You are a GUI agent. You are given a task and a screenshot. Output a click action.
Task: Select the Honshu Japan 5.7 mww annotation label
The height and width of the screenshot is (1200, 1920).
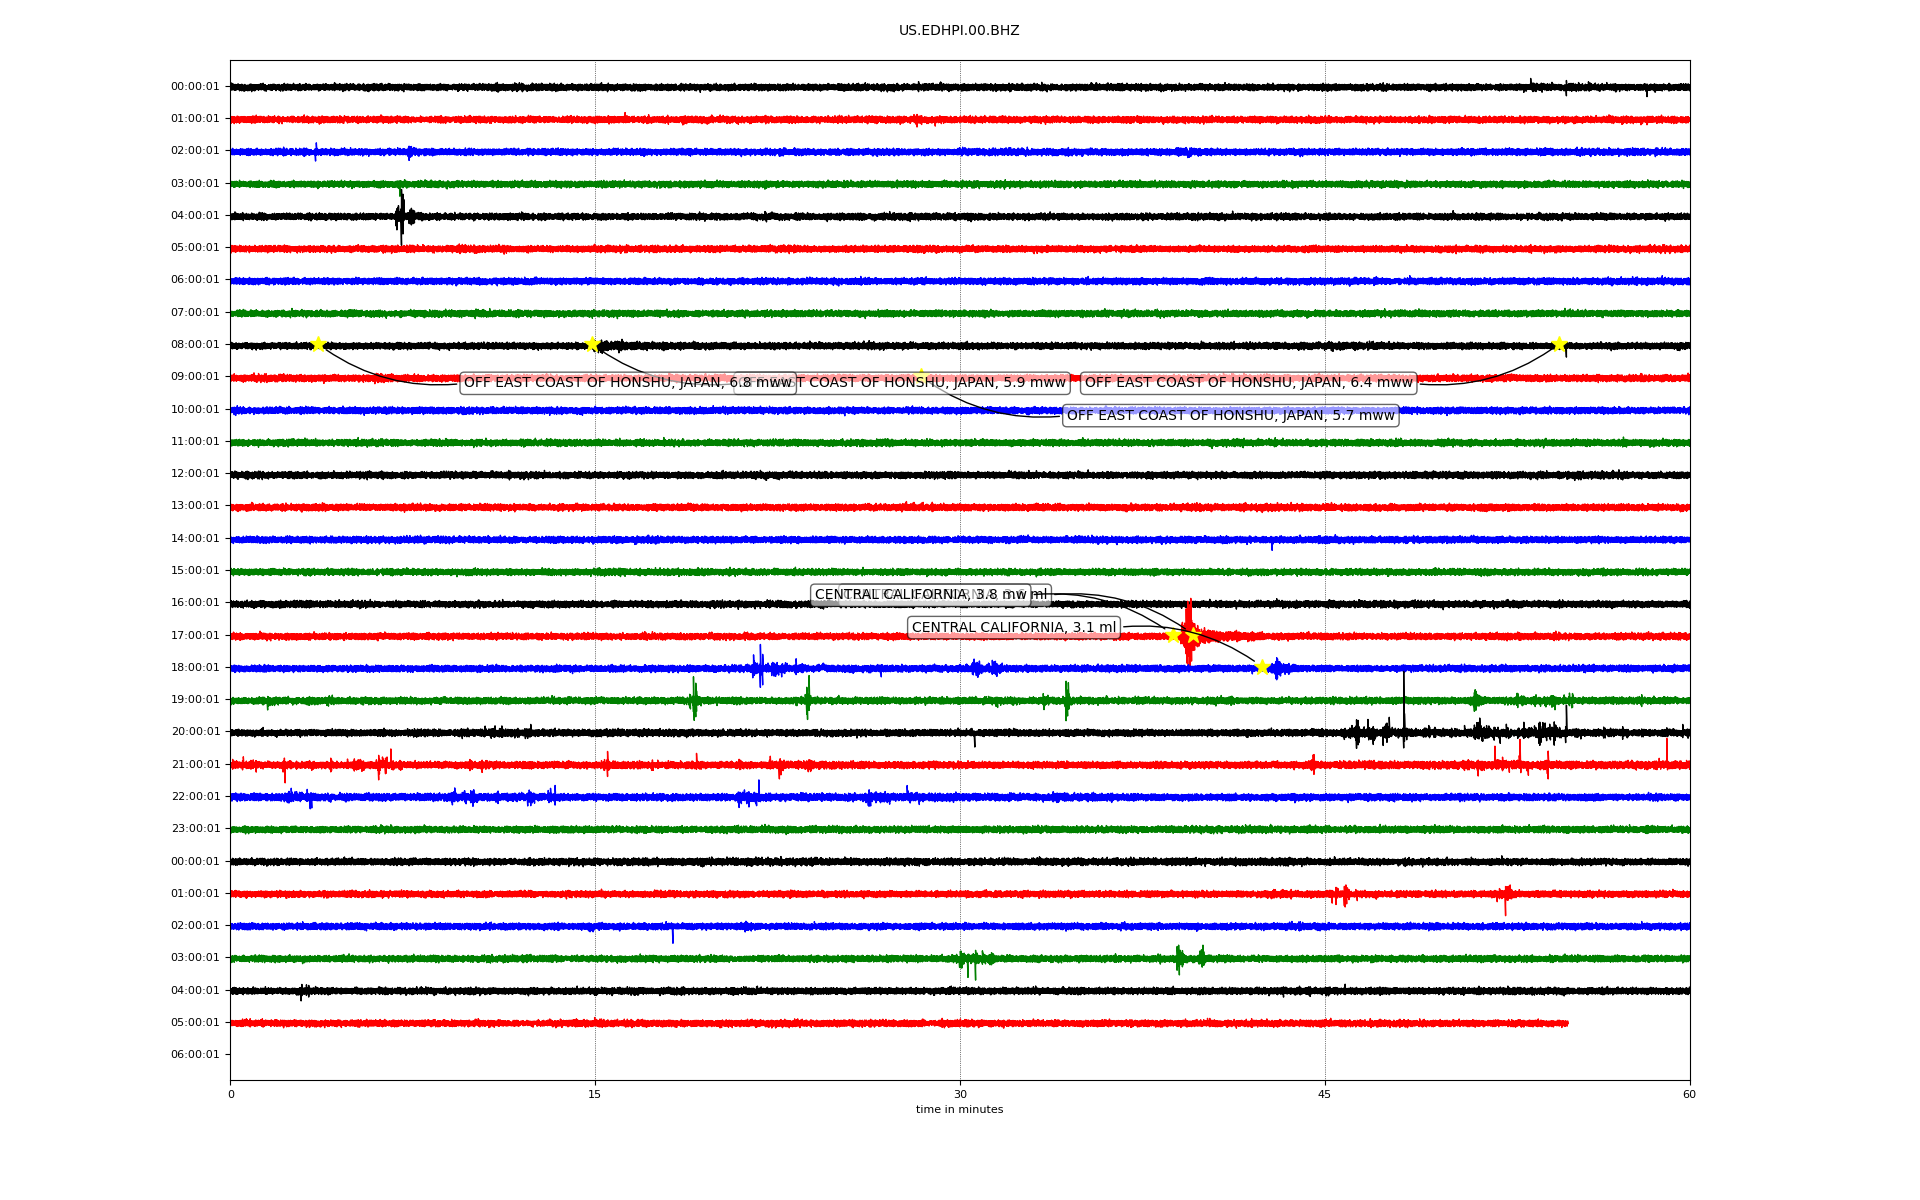pos(1230,415)
